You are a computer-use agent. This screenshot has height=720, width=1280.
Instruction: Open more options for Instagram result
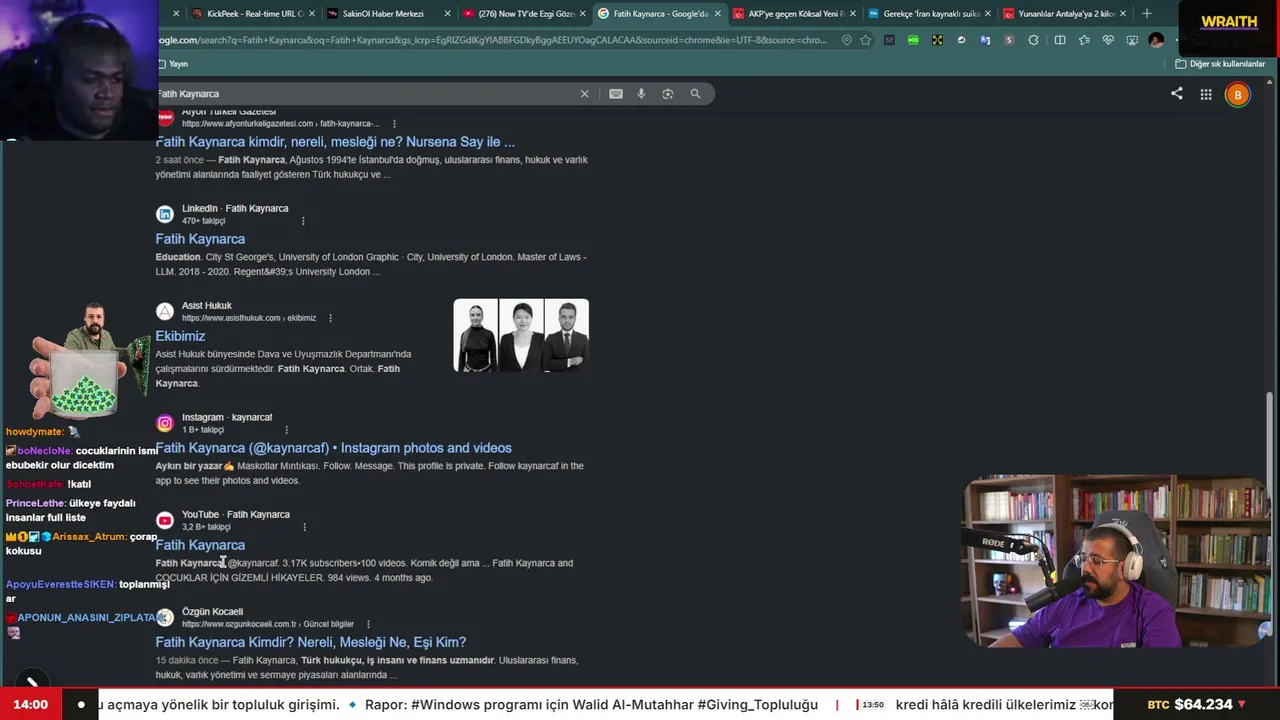pyautogui.click(x=286, y=430)
